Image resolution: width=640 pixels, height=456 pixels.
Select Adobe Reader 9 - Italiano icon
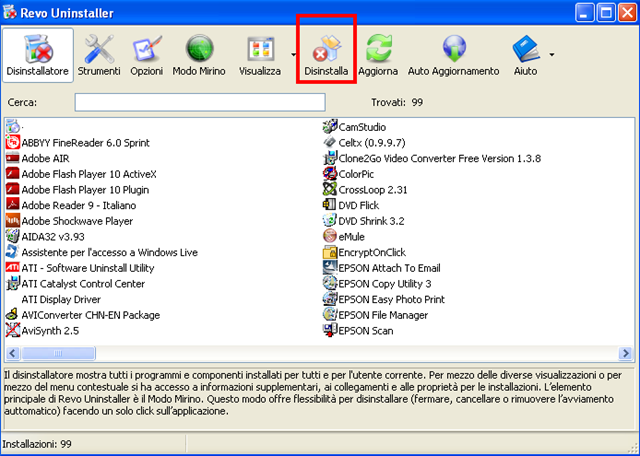[12, 205]
